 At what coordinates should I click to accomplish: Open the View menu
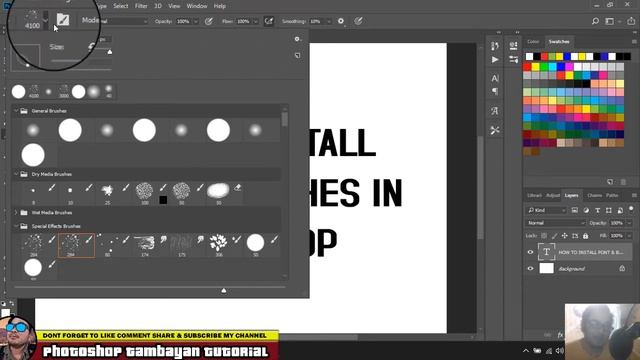(x=174, y=6)
